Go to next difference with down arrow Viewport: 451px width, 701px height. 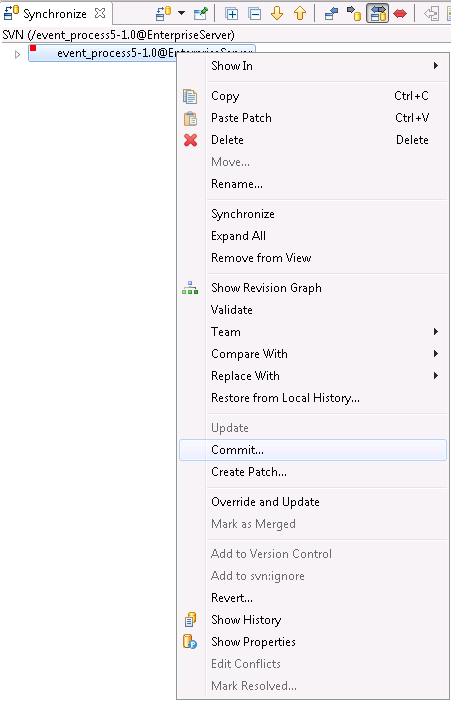pos(277,14)
